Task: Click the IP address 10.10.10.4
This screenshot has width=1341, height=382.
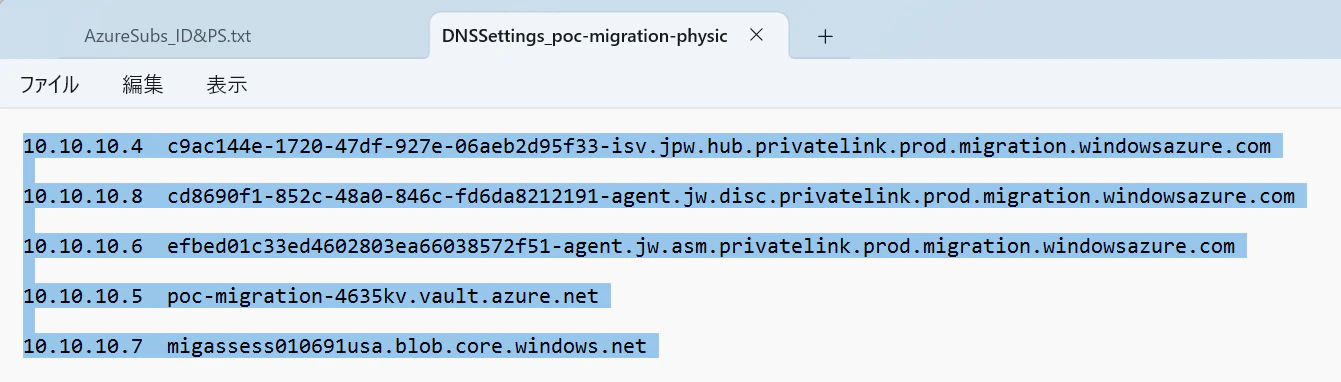Action: coord(83,147)
